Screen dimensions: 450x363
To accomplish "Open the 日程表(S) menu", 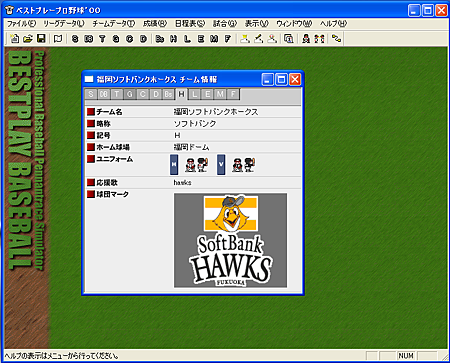I will click(190, 24).
